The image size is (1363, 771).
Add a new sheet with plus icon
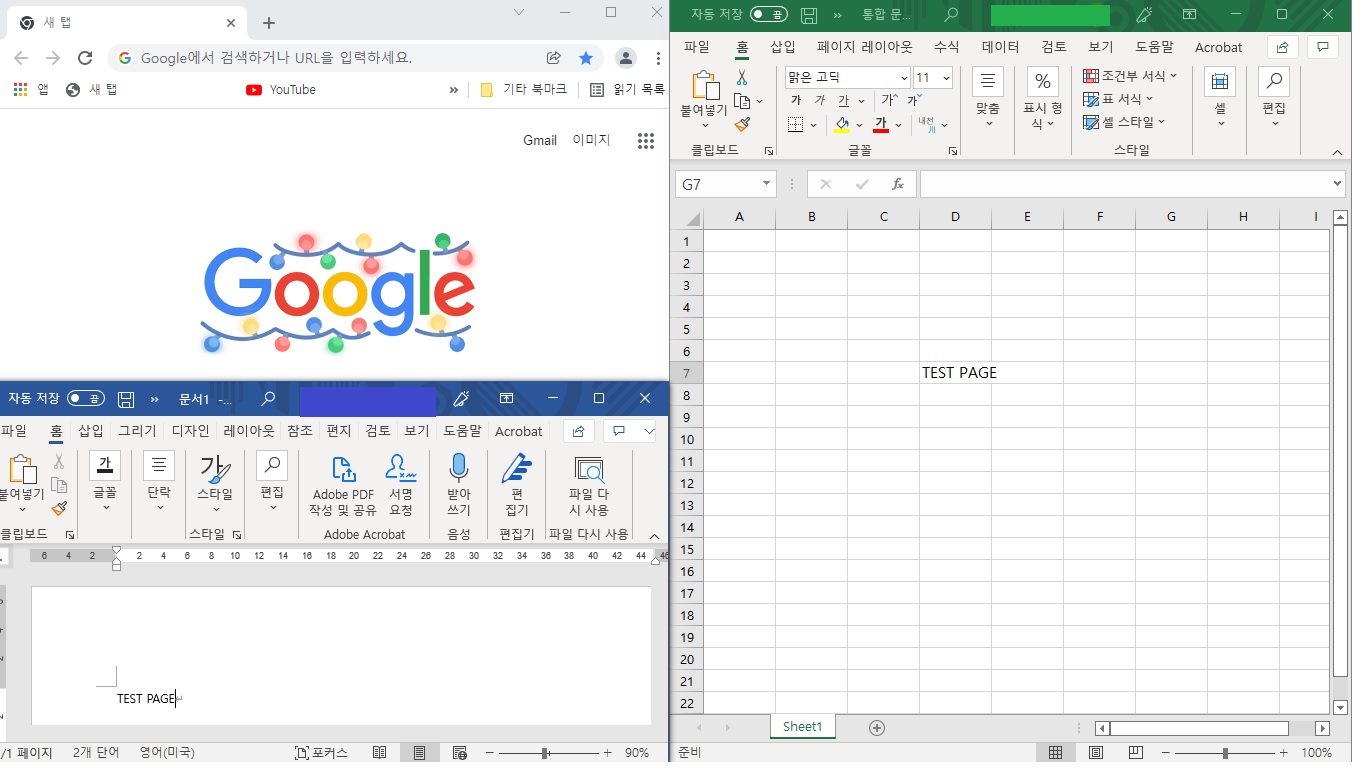tap(877, 728)
